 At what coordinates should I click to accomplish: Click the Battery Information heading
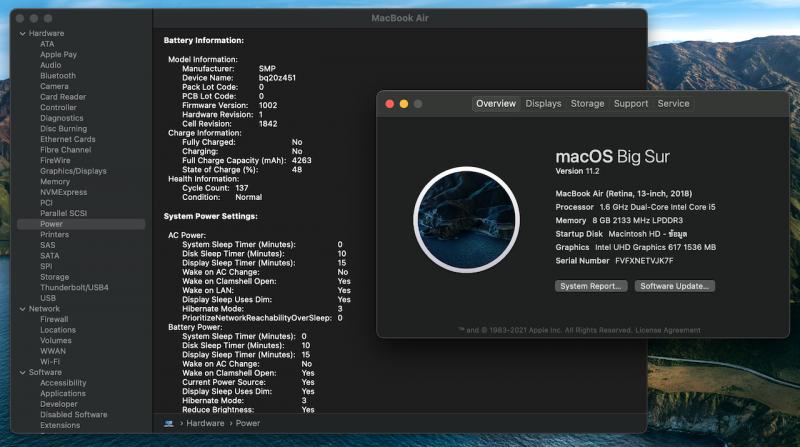click(x=204, y=40)
